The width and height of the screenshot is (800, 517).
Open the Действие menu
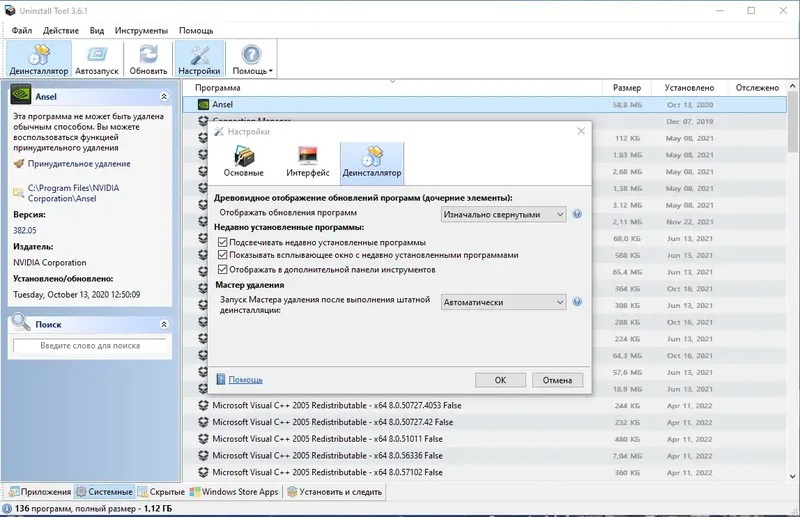coord(61,31)
